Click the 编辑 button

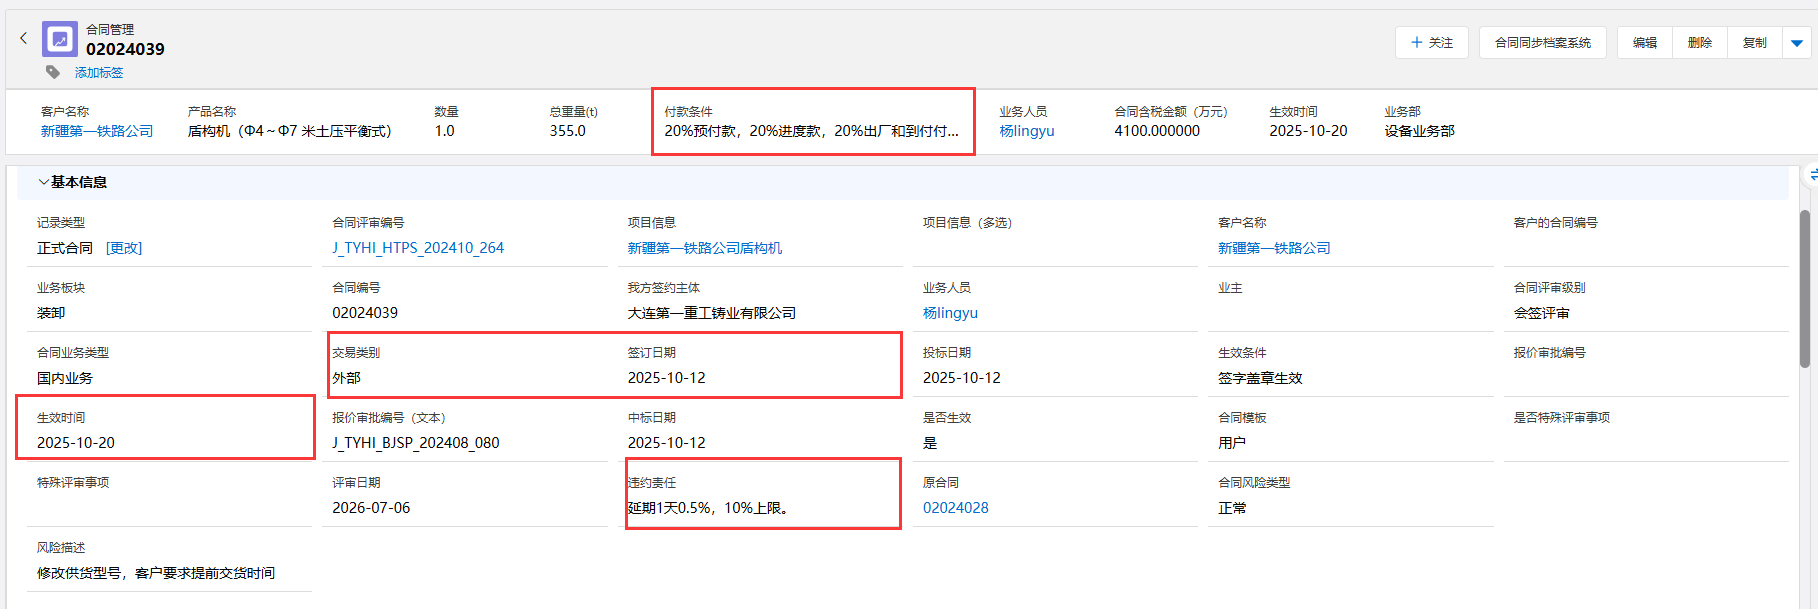pyautogui.click(x=1644, y=43)
